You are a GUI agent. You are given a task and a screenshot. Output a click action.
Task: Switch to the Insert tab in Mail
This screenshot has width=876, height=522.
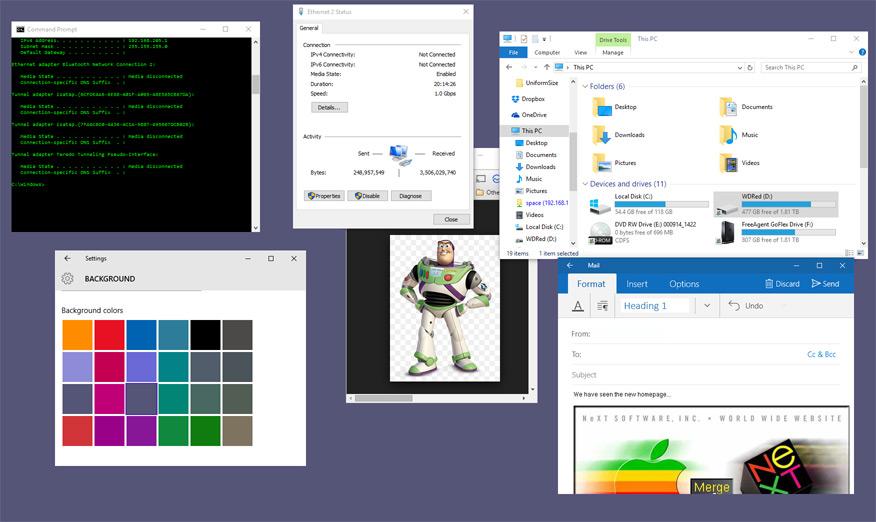coord(636,284)
